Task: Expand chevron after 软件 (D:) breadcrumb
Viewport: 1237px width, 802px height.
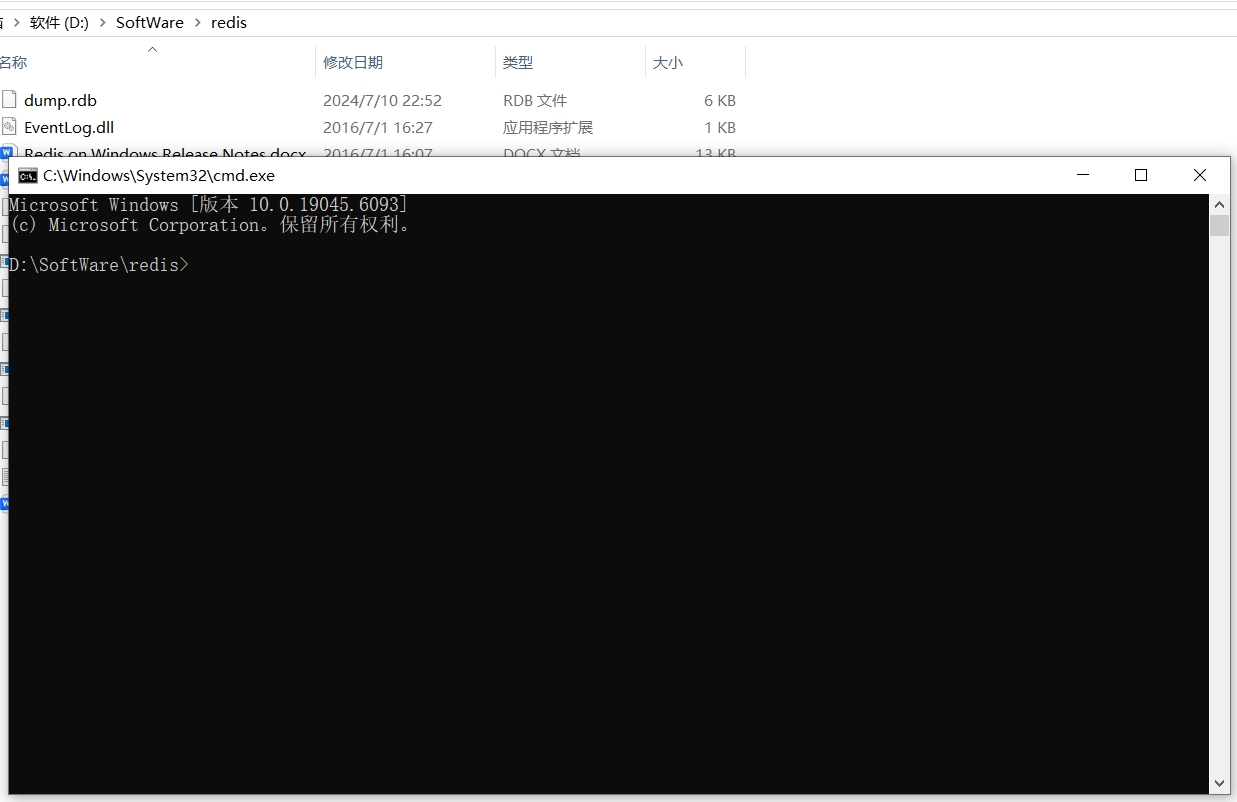Action: pyautogui.click(x=103, y=22)
